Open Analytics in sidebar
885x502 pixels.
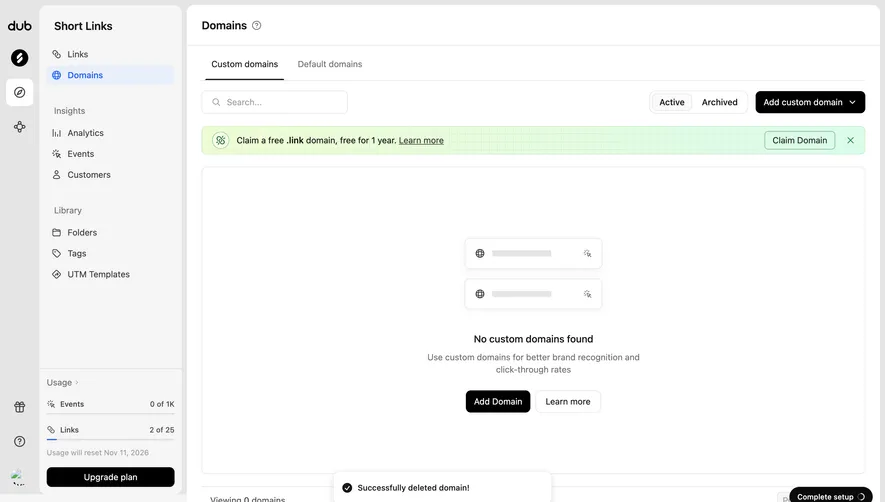click(110, 133)
